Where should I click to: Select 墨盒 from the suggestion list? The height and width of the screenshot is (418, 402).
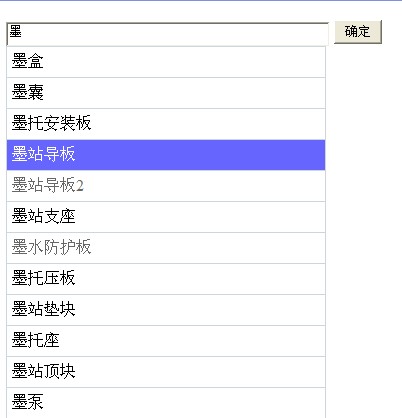(x=166, y=62)
